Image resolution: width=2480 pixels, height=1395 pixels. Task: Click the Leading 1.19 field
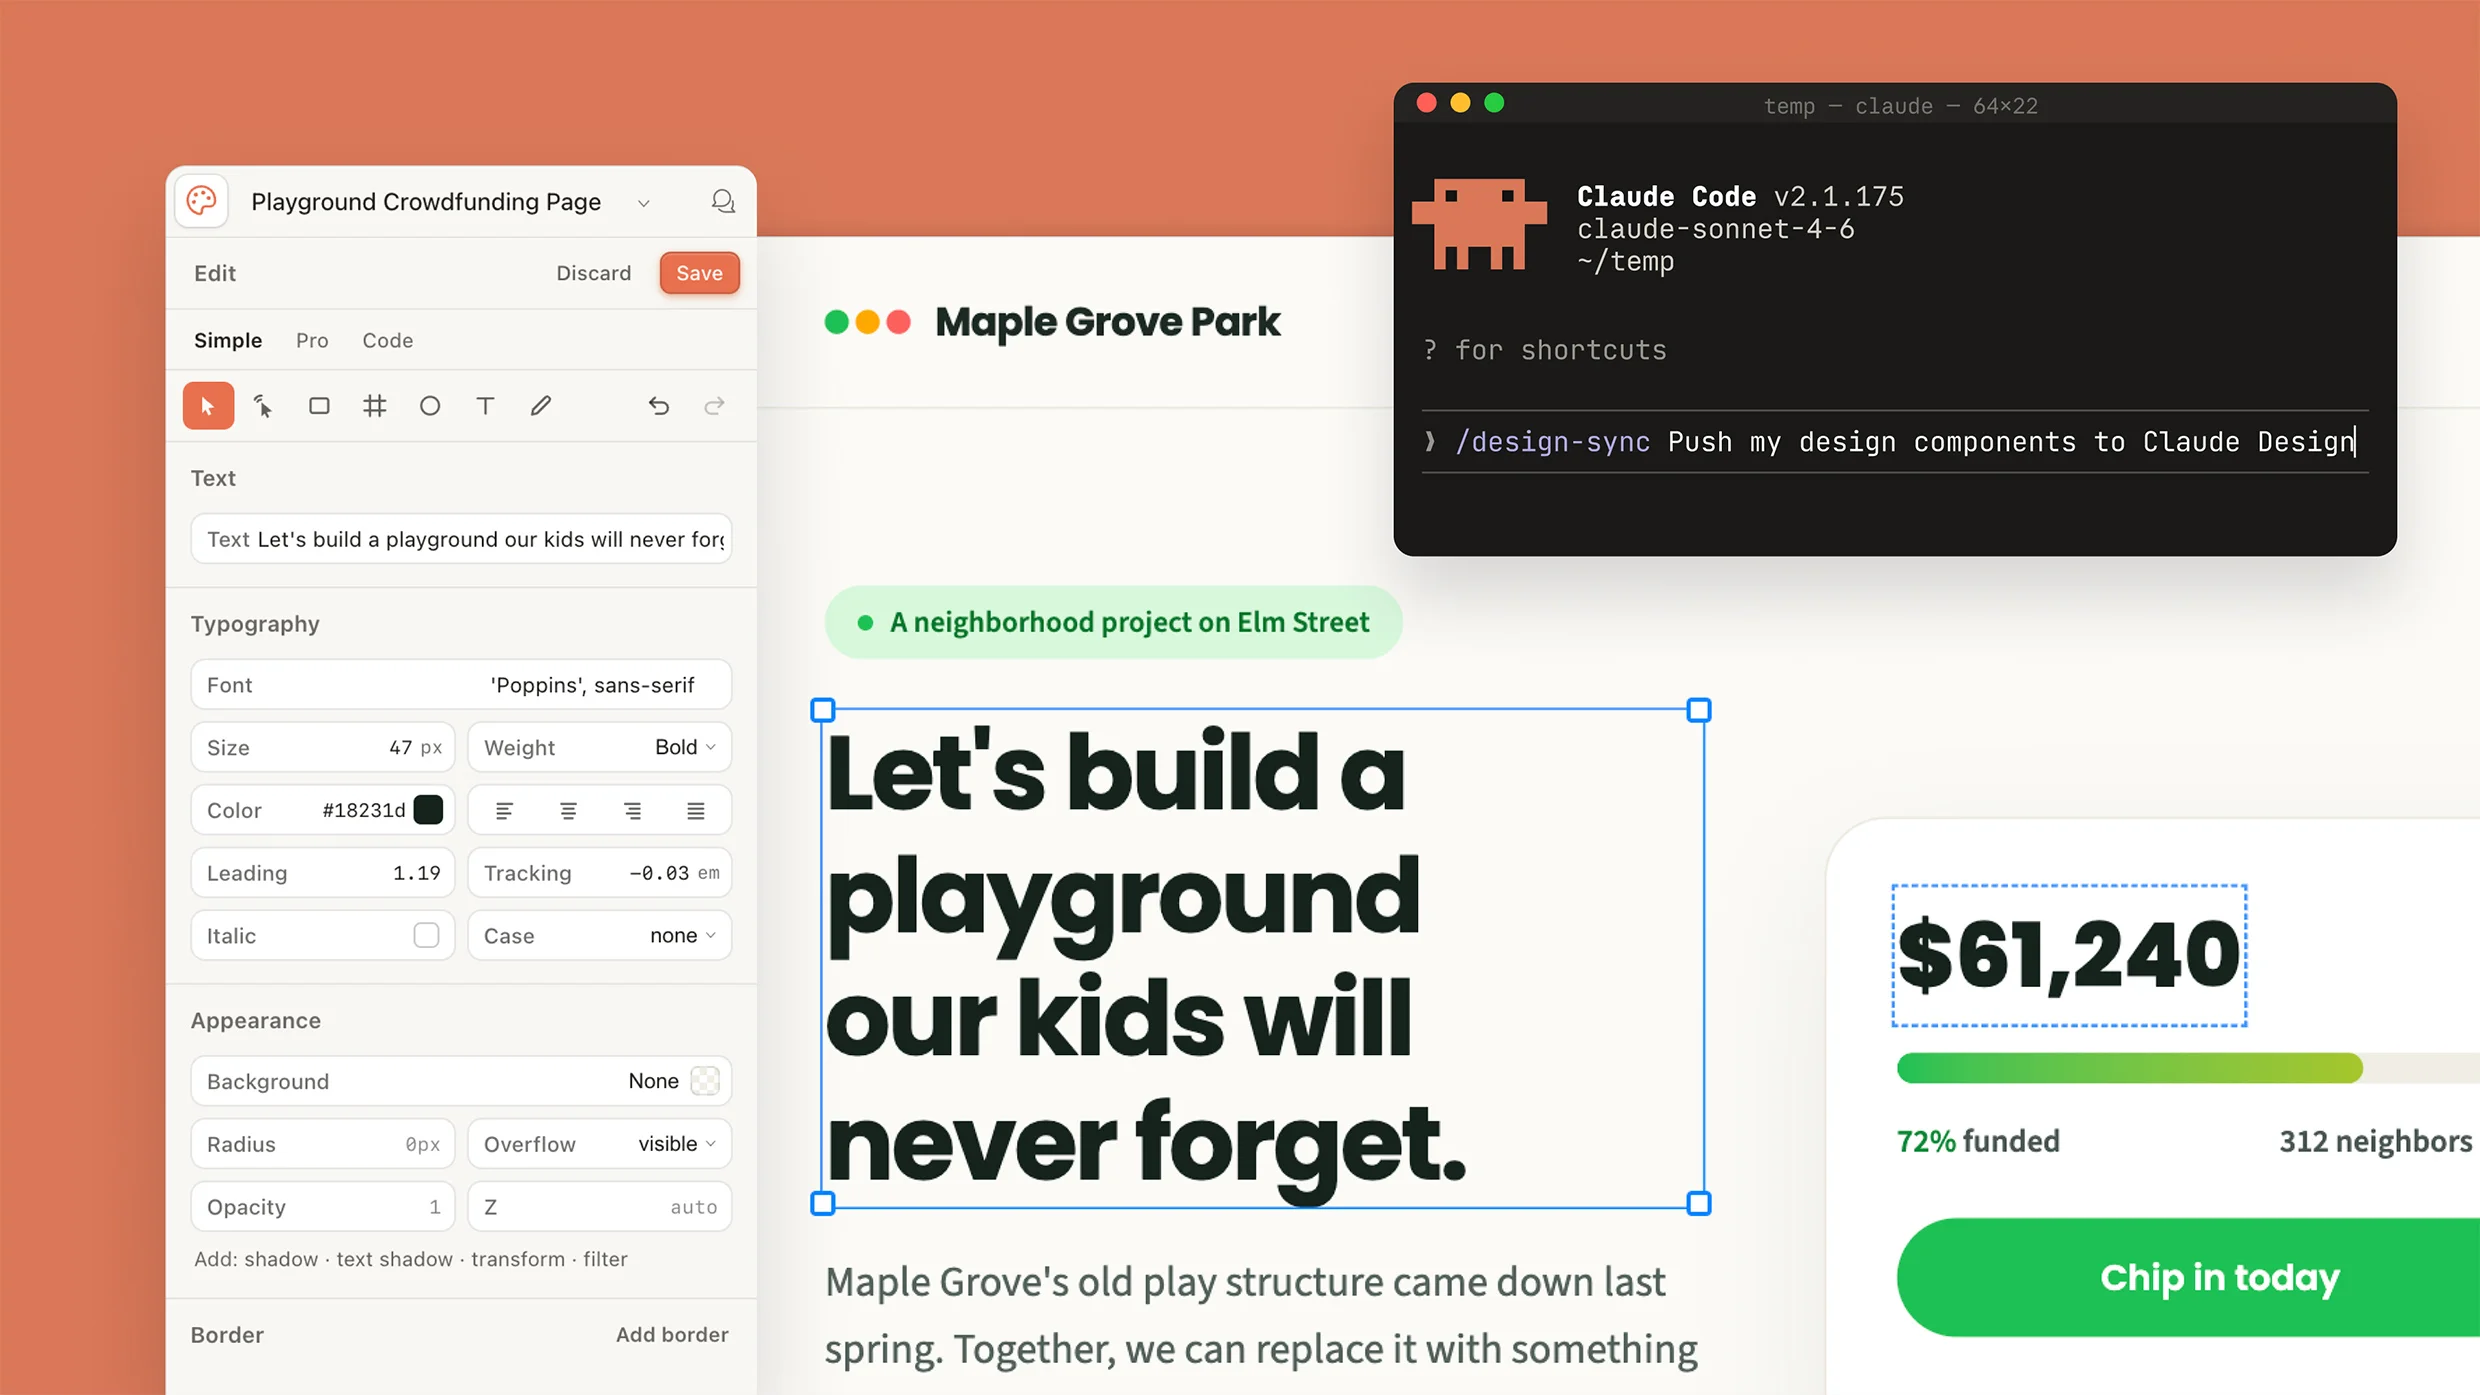(x=322, y=873)
